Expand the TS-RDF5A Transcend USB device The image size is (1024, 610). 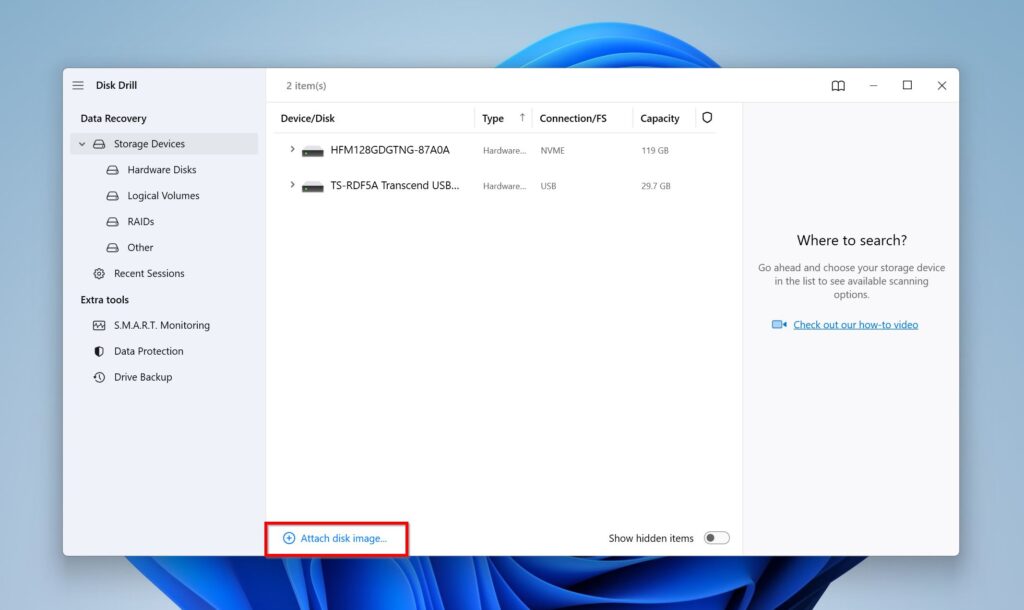coord(290,185)
